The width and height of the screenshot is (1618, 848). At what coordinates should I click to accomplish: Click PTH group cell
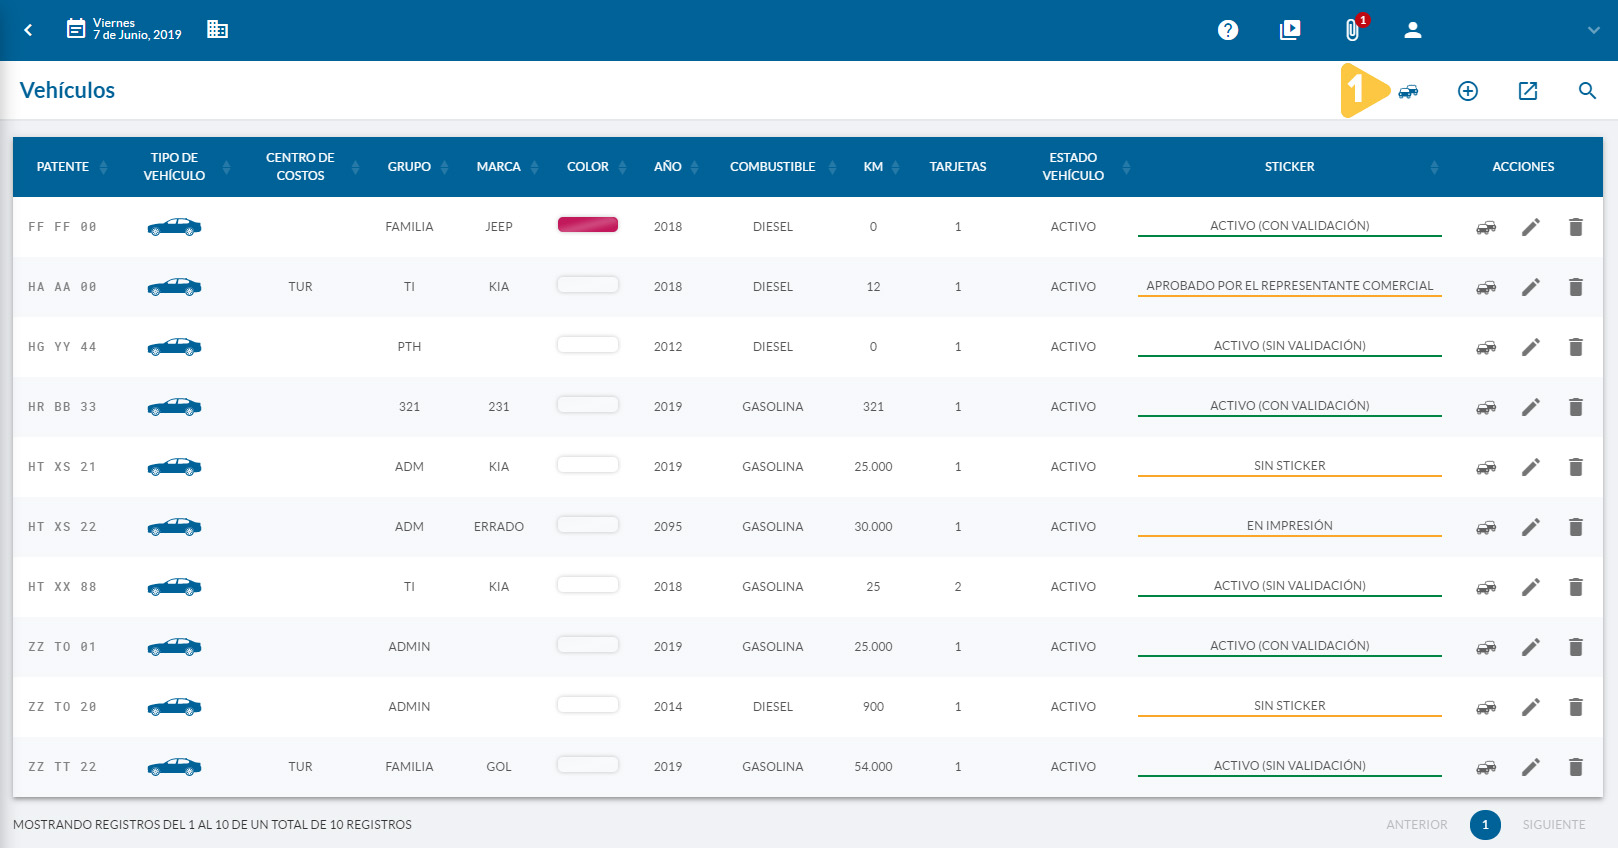pos(409,347)
